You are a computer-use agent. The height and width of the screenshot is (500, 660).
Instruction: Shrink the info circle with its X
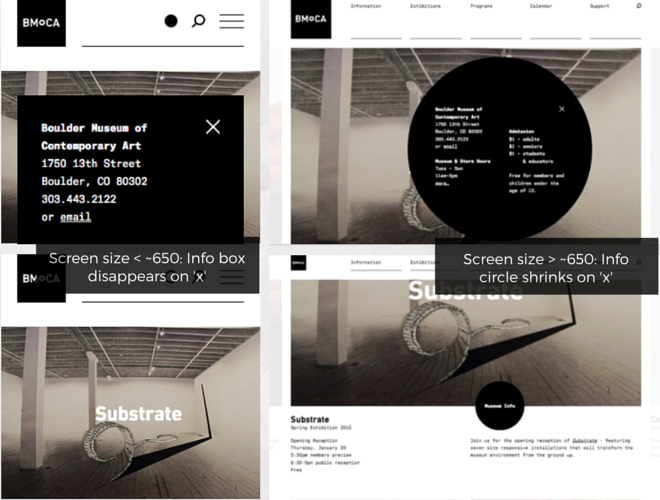coord(562,109)
